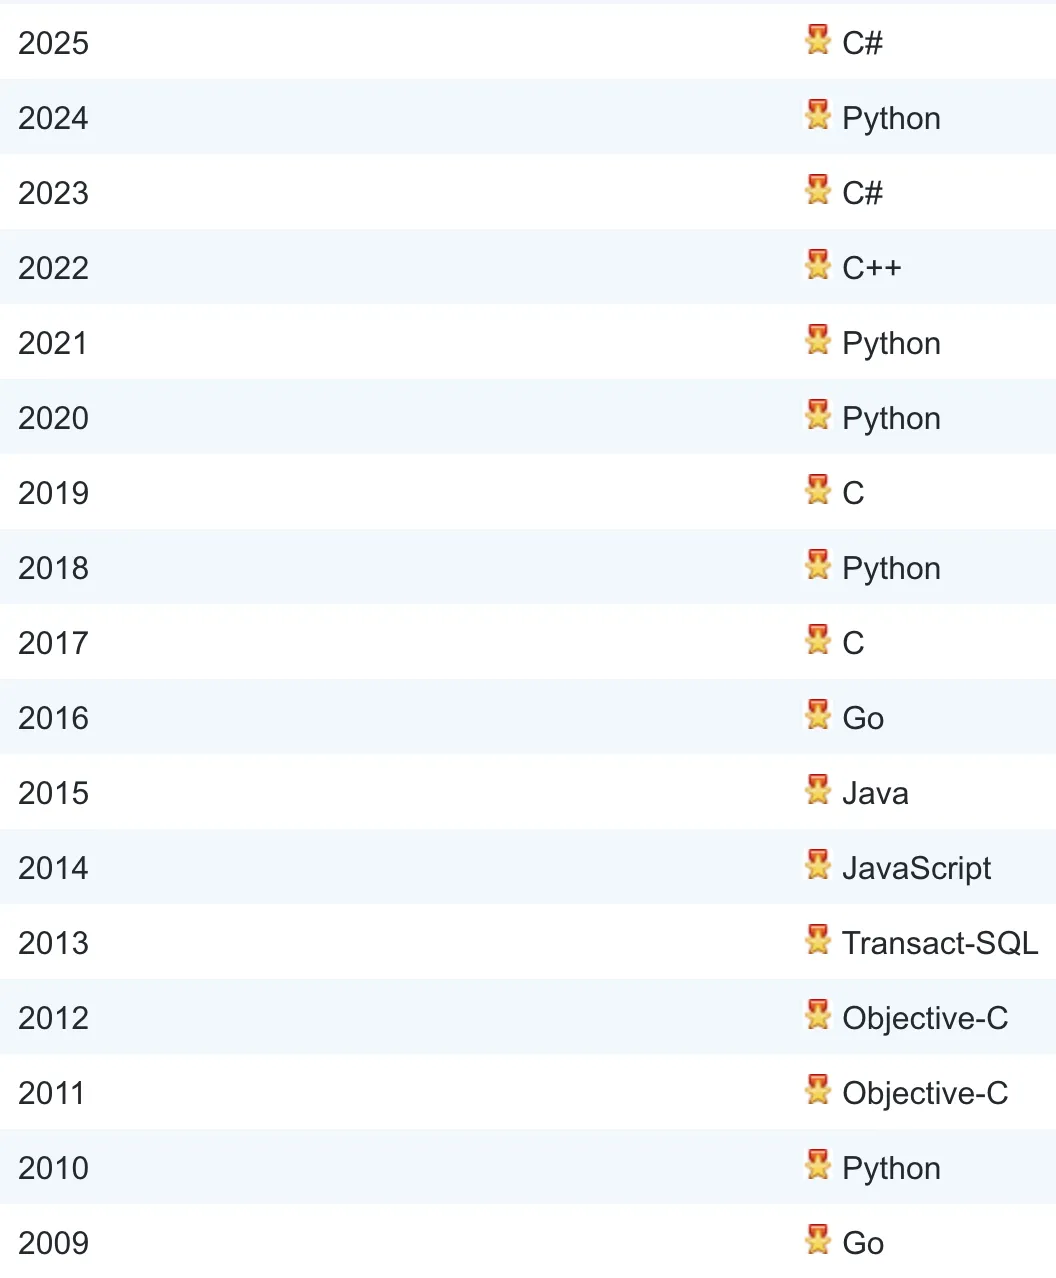The height and width of the screenshot is (1278, 1056).
Task: Select the award icon in the 2012 Objective-C row
Action: pyautogui.click(x=818, y=1014)
